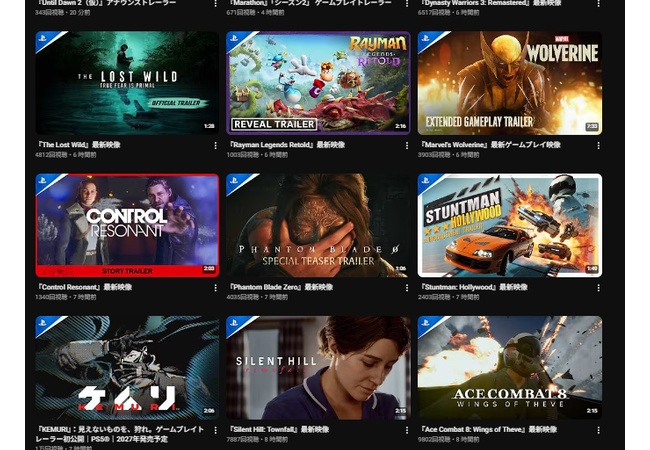Click the KEMURI 見えないものを、狩れ title link
The height and width of the screenshot is (450, 650).
pos(120,434)
